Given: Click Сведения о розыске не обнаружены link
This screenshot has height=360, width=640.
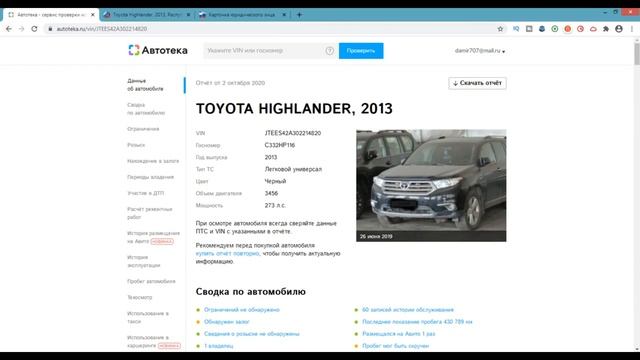Looking at the screenshot, I should (x=251, y=333).
